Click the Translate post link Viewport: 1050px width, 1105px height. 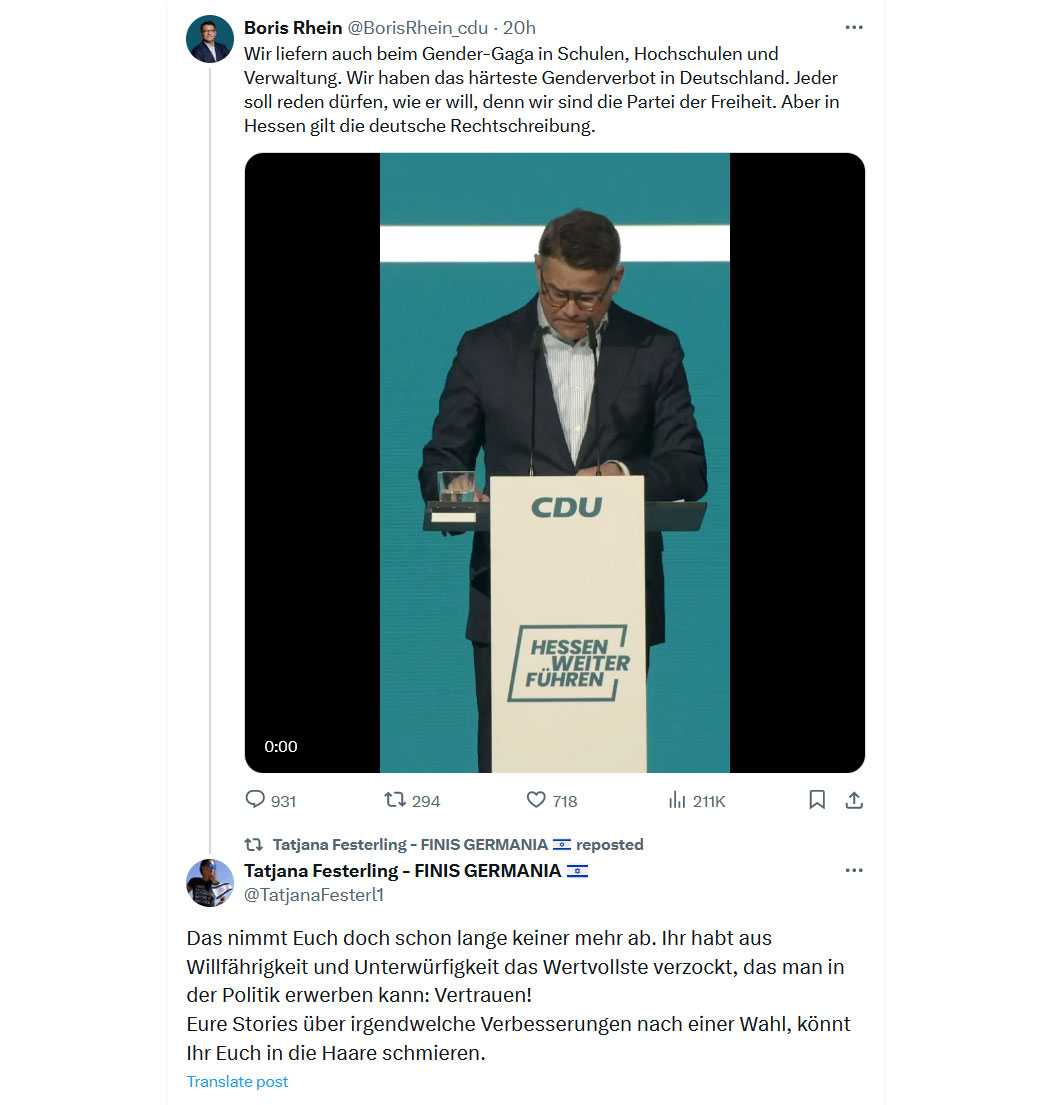coord(237,1082)
